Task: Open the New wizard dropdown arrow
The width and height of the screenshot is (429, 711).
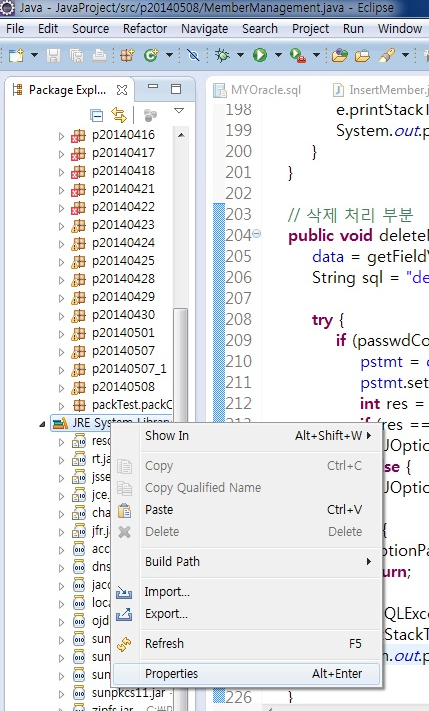Action: 34,55
